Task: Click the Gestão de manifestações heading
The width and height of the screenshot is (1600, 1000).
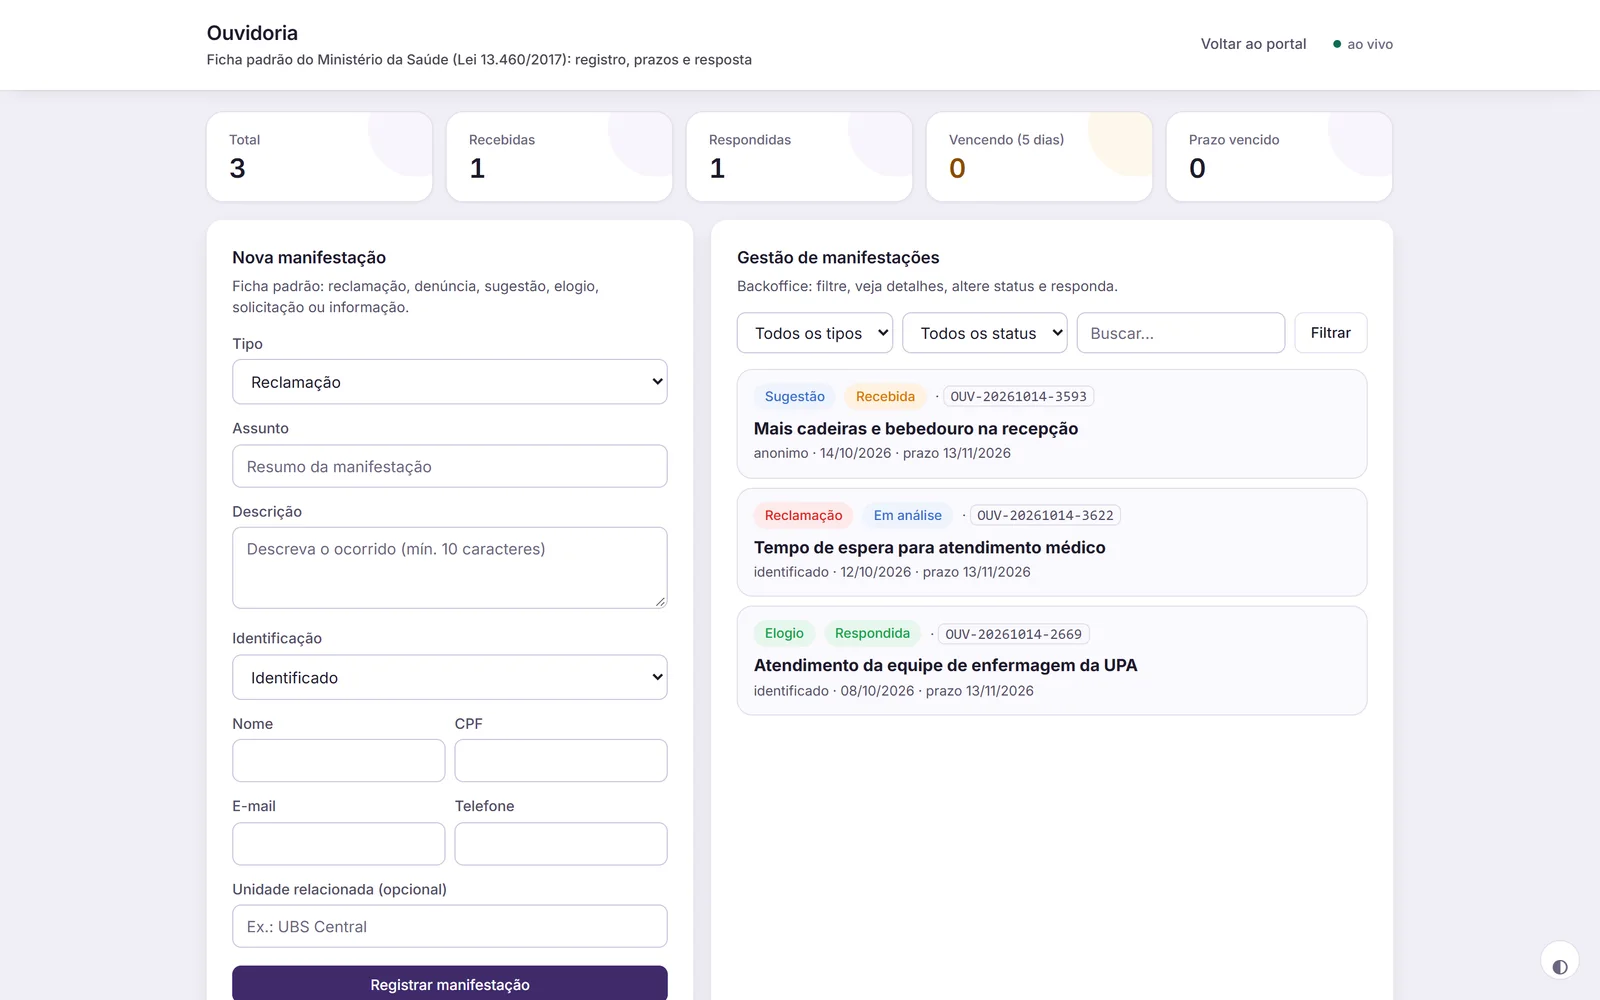Action: [x=838, y=257]
